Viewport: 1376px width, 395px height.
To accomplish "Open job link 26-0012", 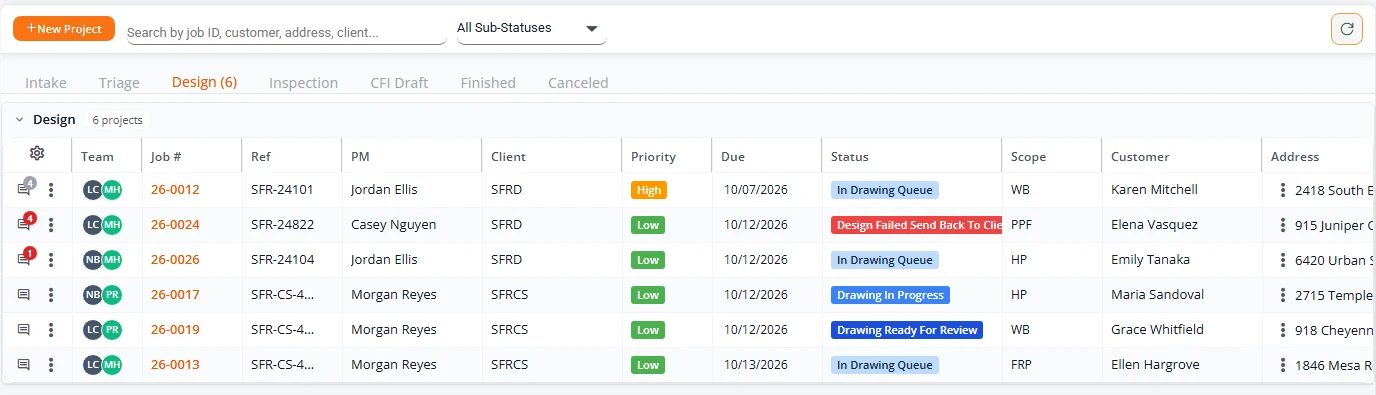I will (175, 190).
